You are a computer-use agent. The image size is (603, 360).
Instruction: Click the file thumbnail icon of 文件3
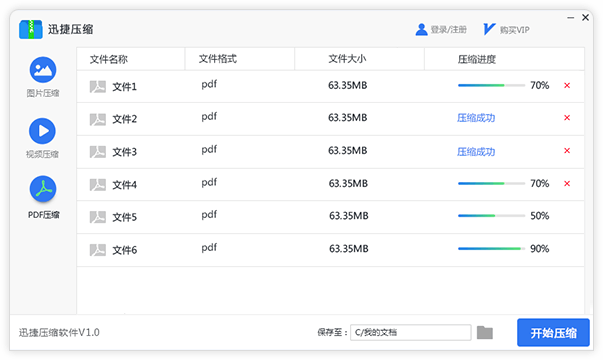click(x=98, y=152)
